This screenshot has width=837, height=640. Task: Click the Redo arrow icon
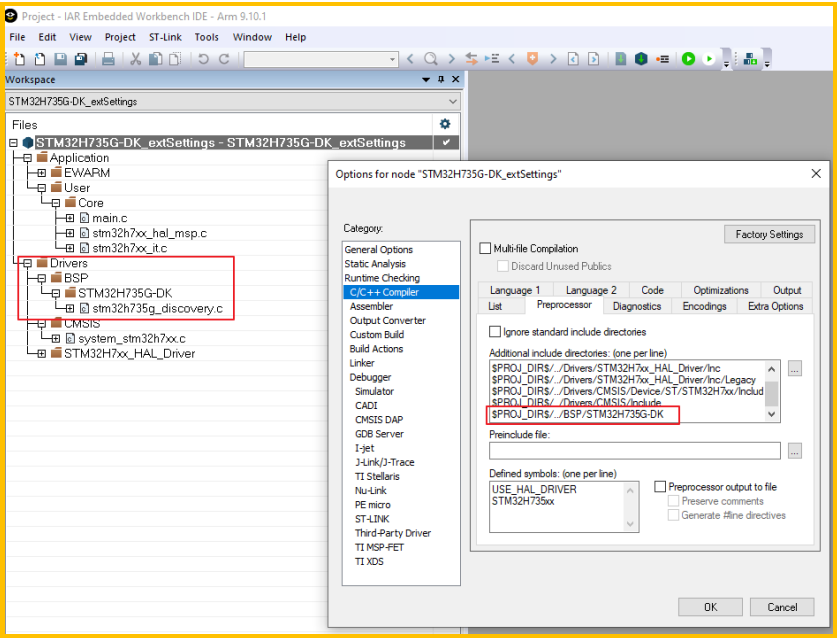pos(224,59)
